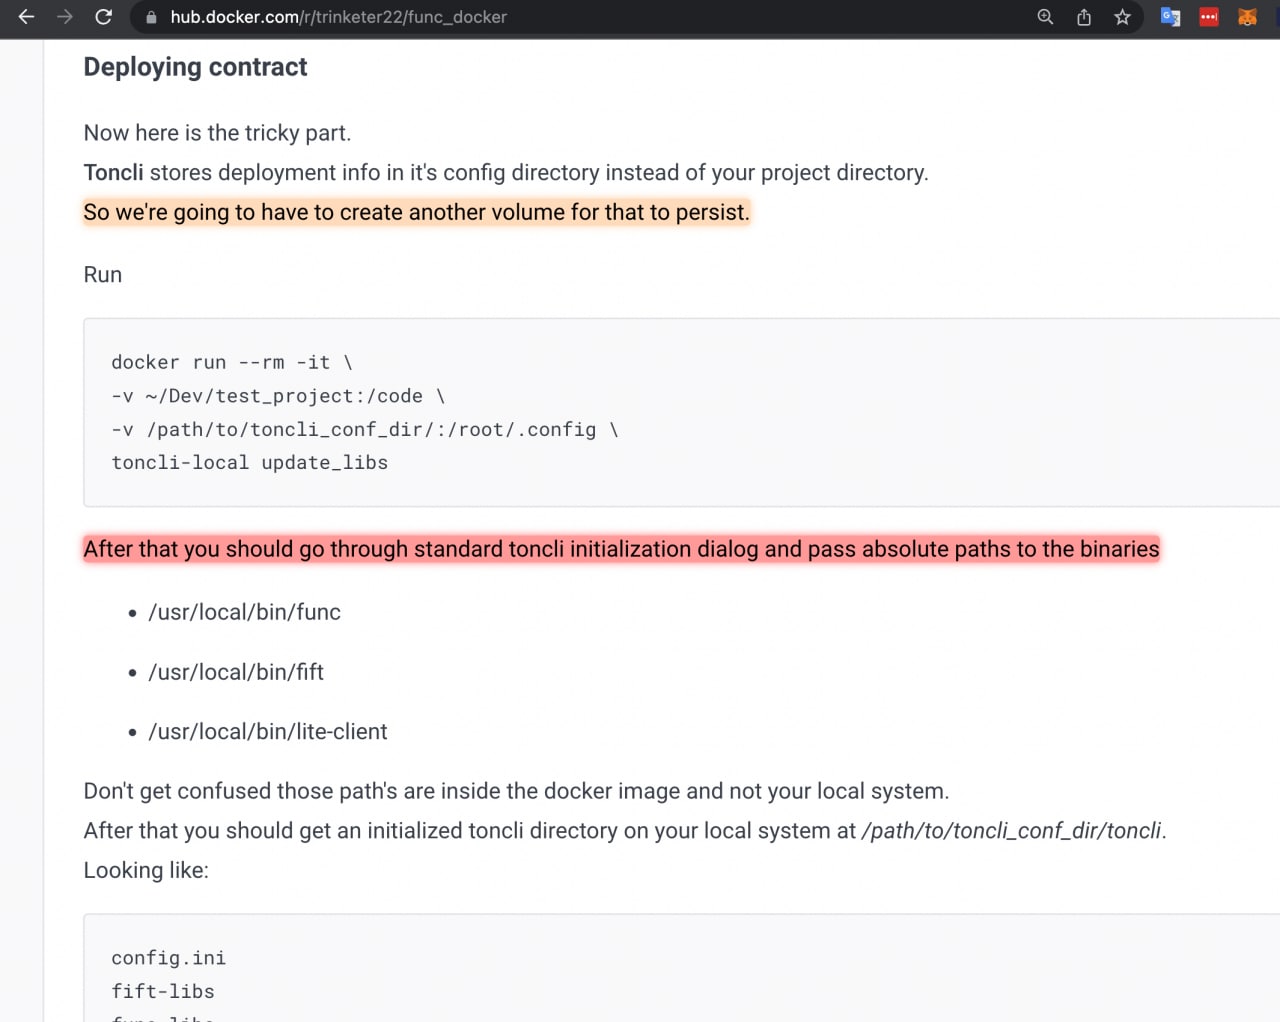This screenshot has height=1022, width=1280.
Task: Select the 'Deploying contract' heading
Action: 195,67
